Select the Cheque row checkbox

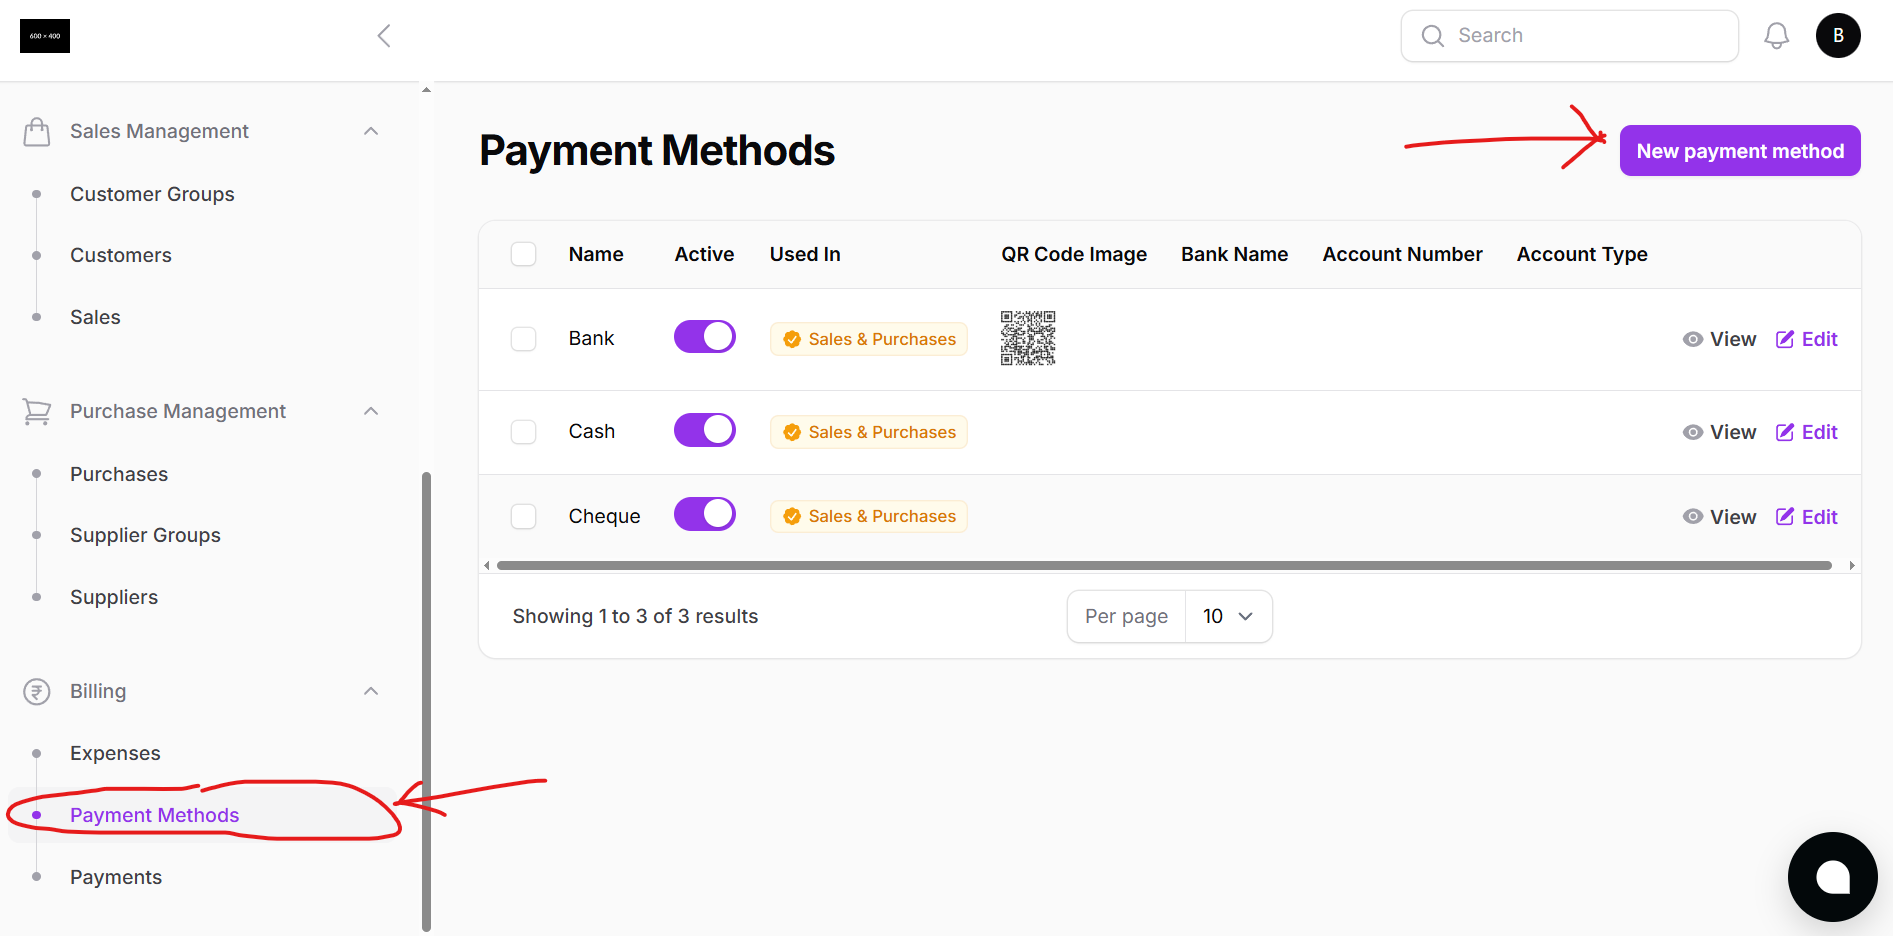(x=523, y=515)
